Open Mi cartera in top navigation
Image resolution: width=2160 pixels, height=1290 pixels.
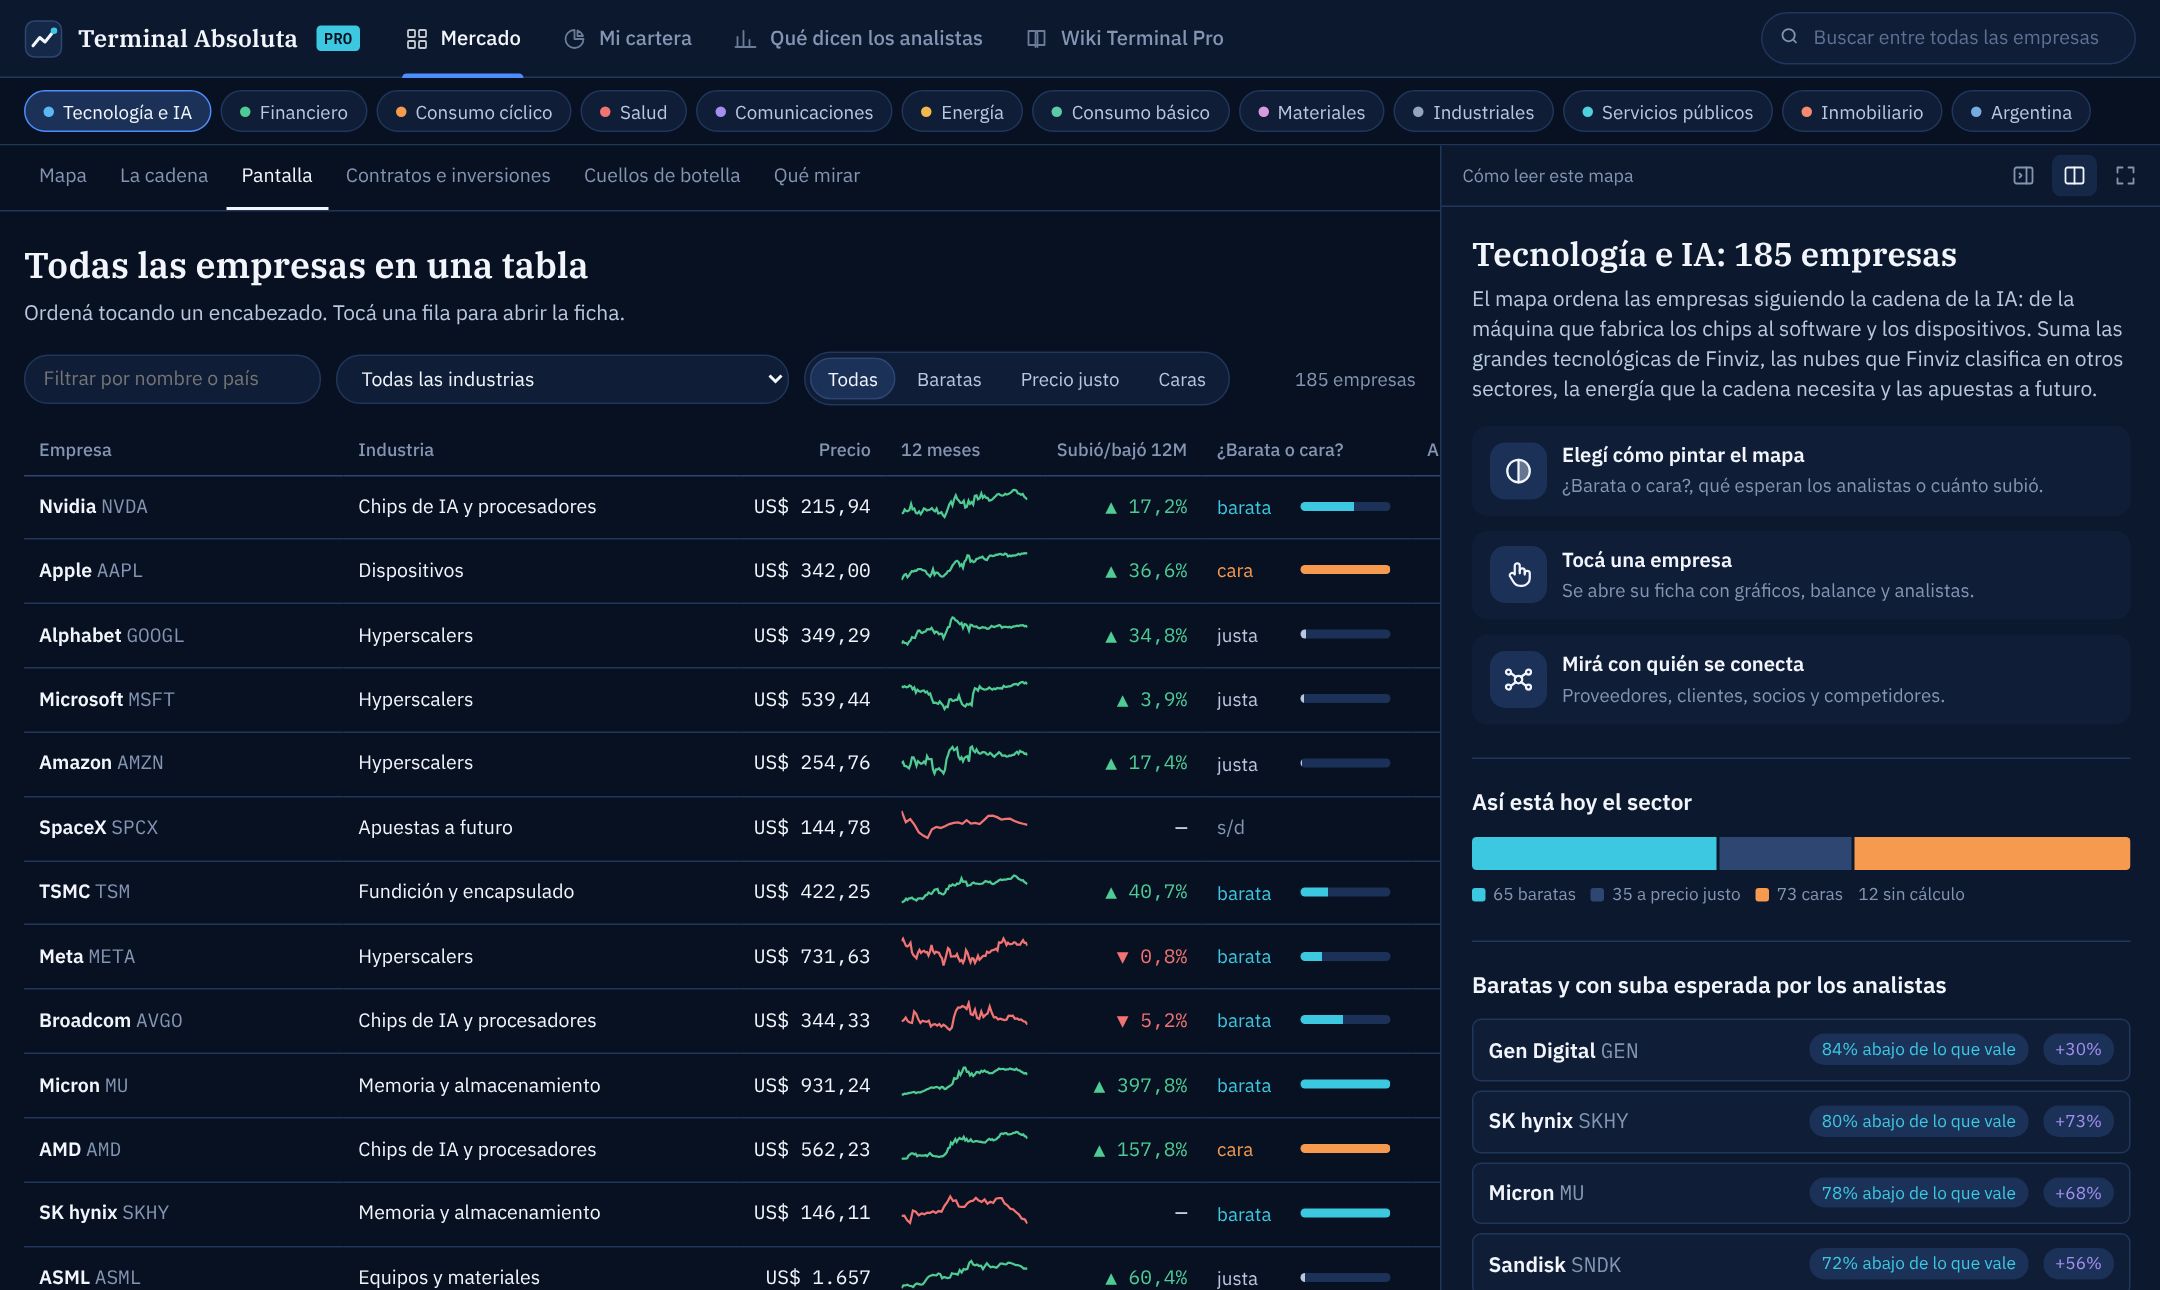[x=628, y=38]
